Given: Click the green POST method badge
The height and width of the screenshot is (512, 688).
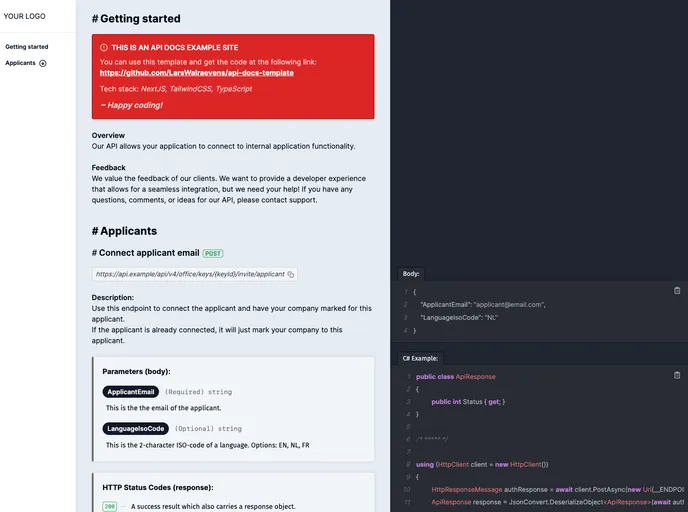Looking at the screenshot, I should pos(214,253).
